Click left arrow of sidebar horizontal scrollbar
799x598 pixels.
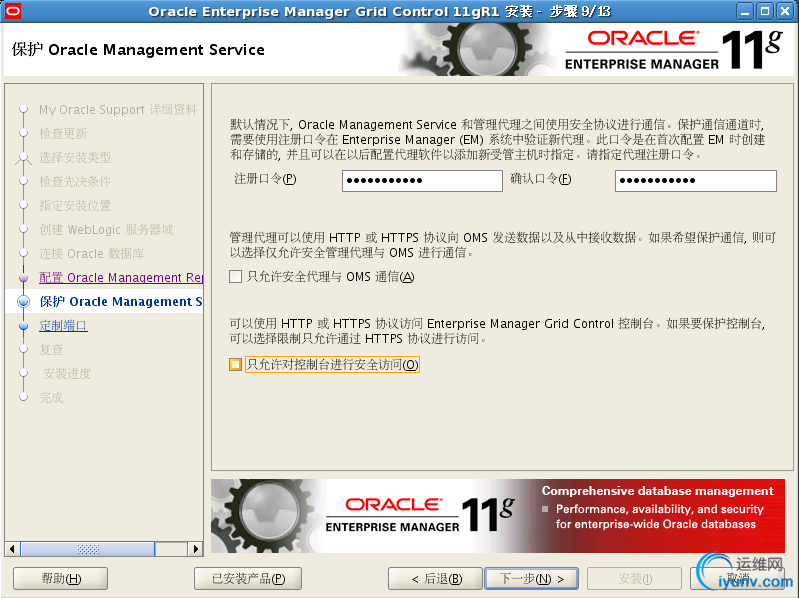(x=12, y=549)
